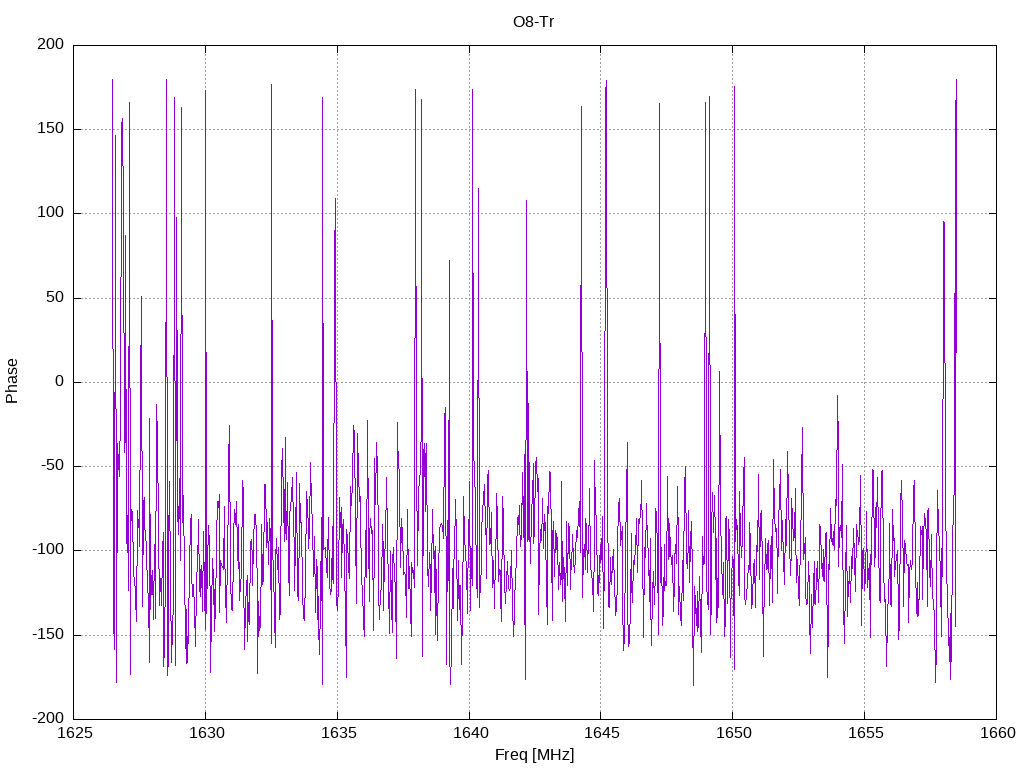The height and width of the screenshot is (768, 1024).
Task: Click the y-axis tick label 200
Action: click(x=51, y=44)
